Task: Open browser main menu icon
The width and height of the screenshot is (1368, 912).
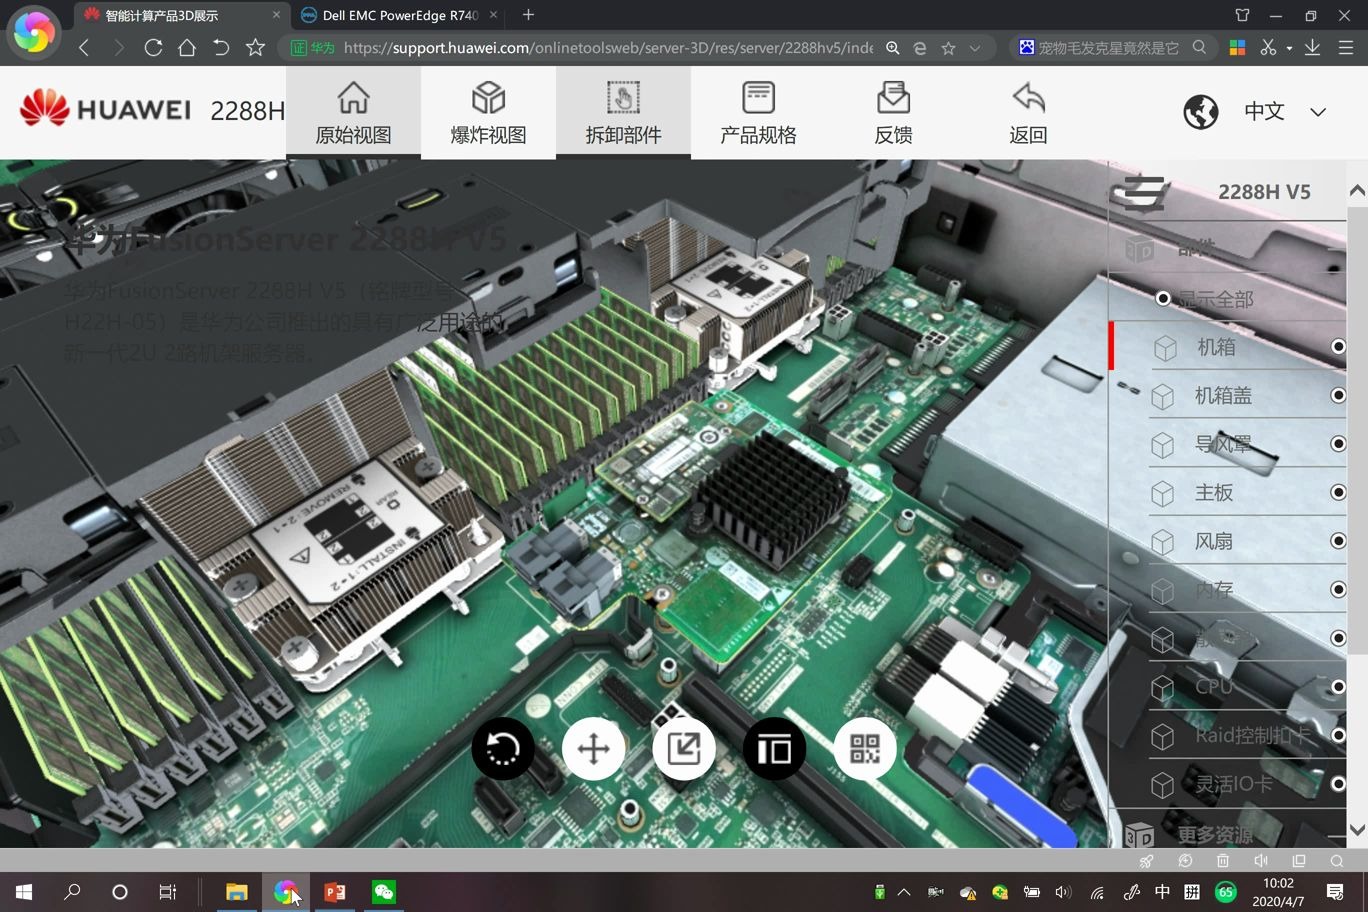Action: [x=1346, y=47]
